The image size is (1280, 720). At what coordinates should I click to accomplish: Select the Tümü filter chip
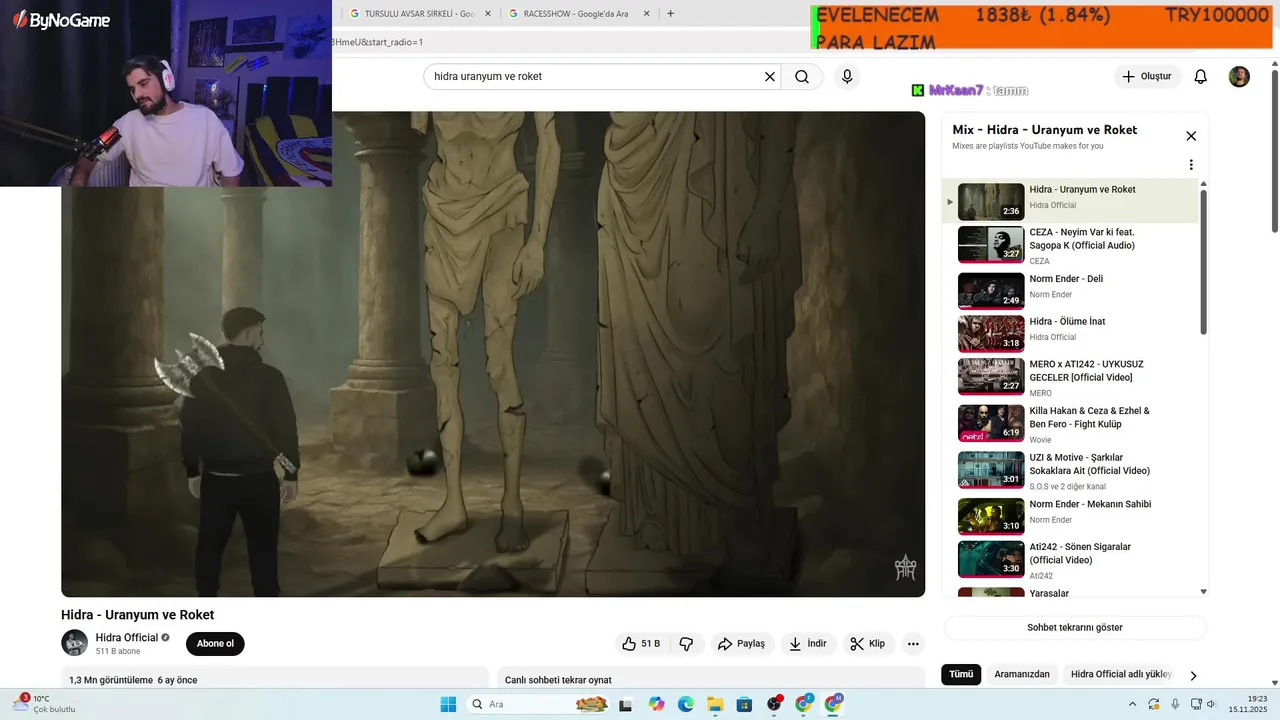(x=961, y=674)
